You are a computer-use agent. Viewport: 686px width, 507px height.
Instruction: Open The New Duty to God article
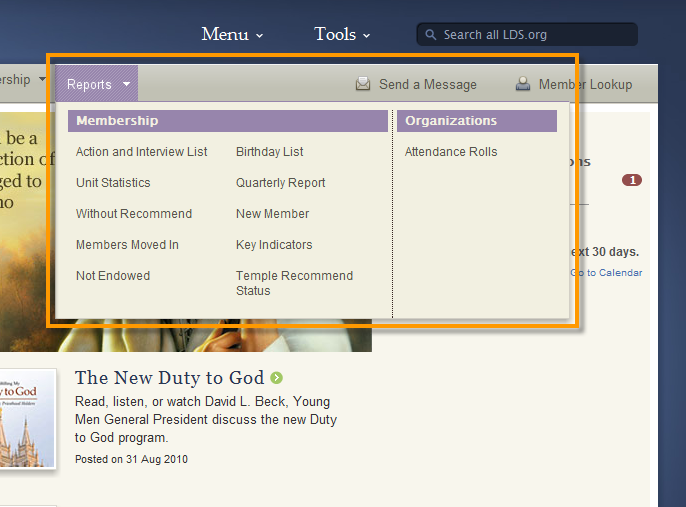169,378
